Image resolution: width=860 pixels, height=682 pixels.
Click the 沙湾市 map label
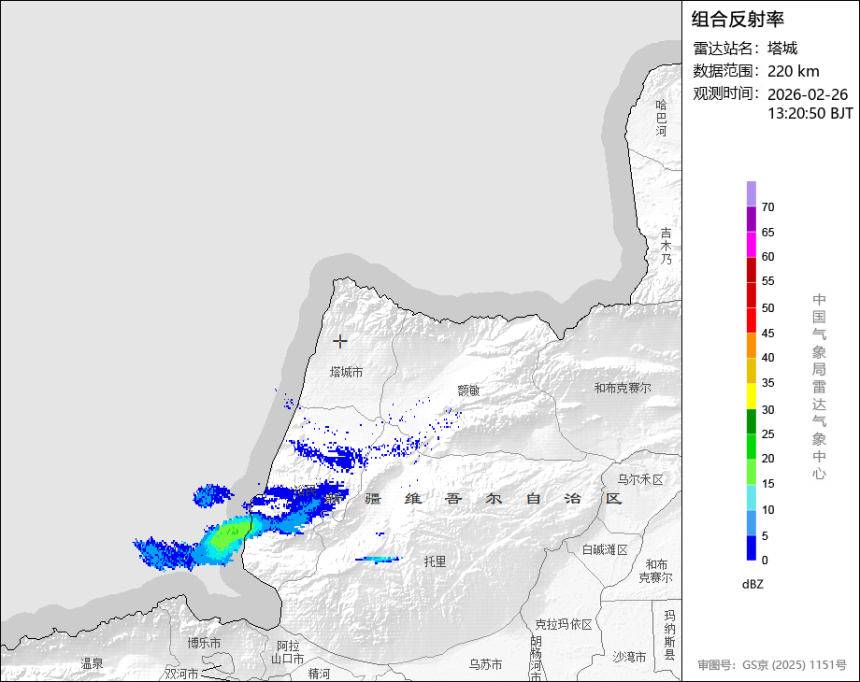pos(629,657)
